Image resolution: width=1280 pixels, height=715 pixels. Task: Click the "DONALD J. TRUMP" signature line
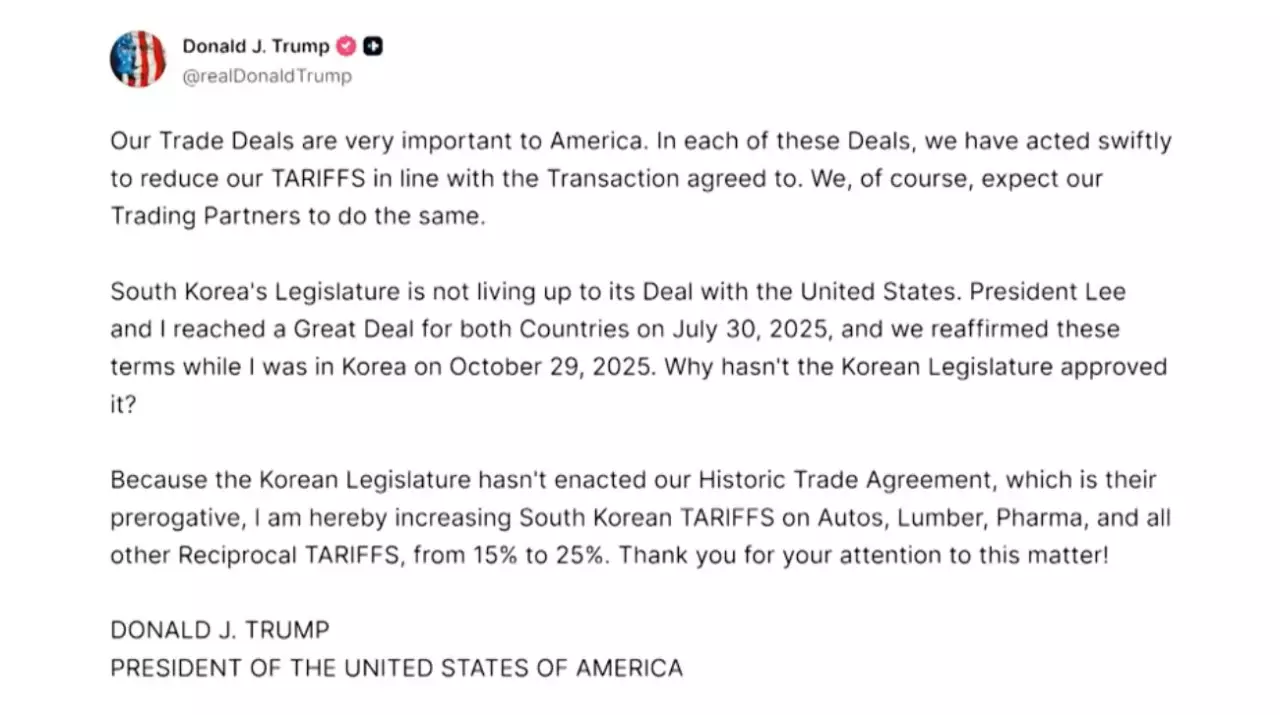pos(220,630)
